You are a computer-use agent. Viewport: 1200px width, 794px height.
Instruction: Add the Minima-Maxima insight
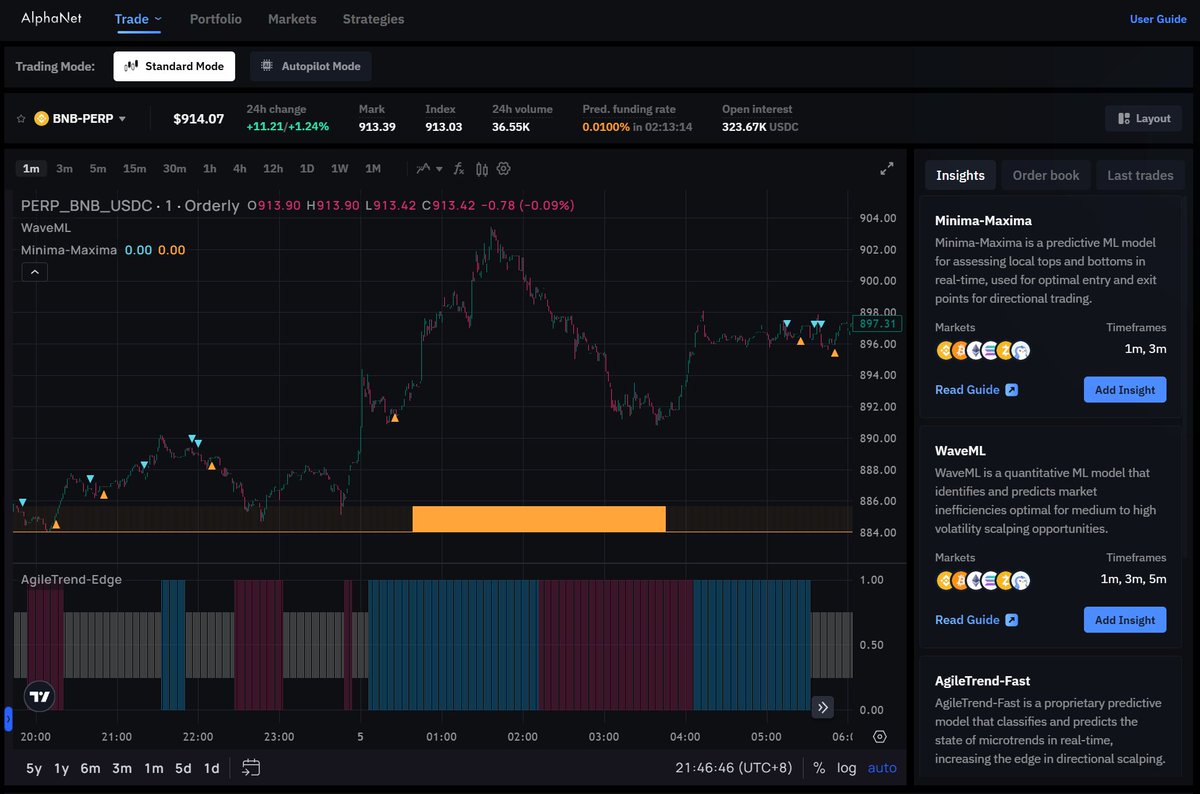click(x=1125, y=390)
